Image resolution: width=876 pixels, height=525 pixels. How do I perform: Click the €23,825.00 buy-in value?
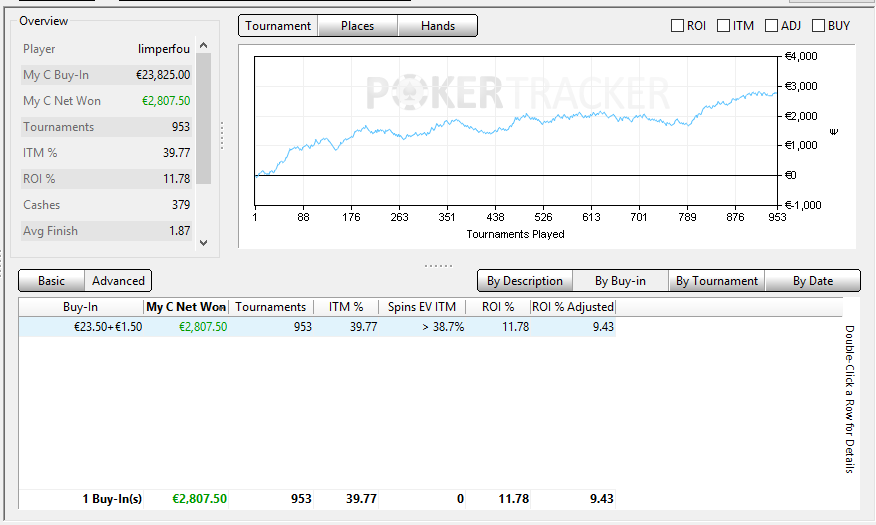[x=163, y=75]
